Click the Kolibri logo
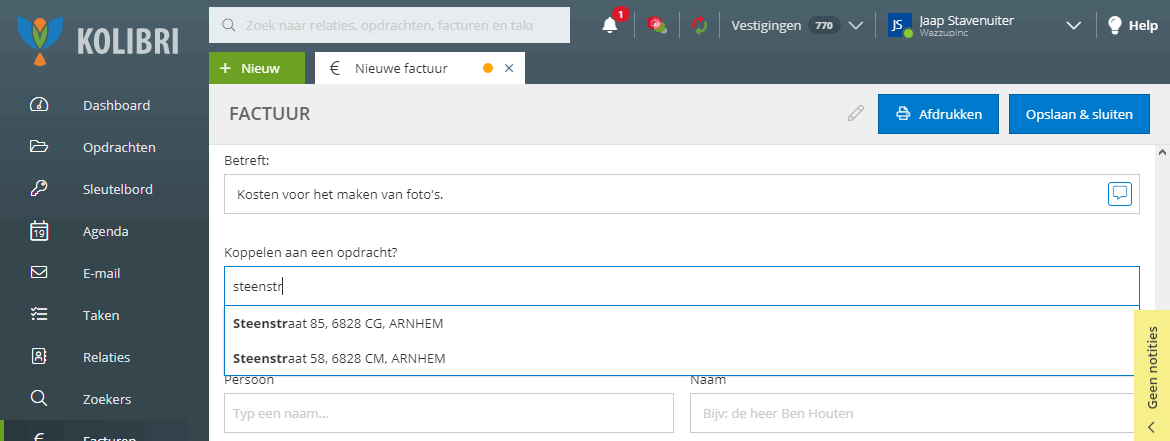The height and width of the screenshot is (441, 1170). point(97,40)
